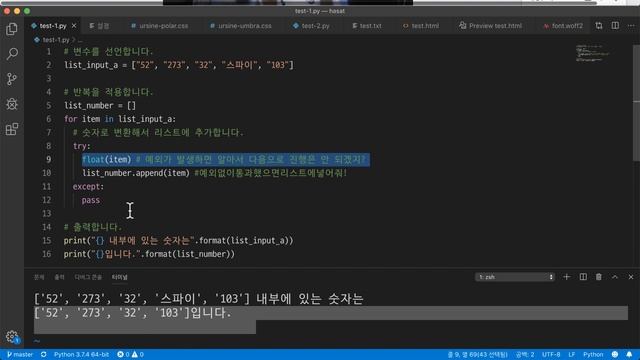Open the settings tab next to test-1.py
The width and height of the screenshot is (640, 360).
click(99, 26)
